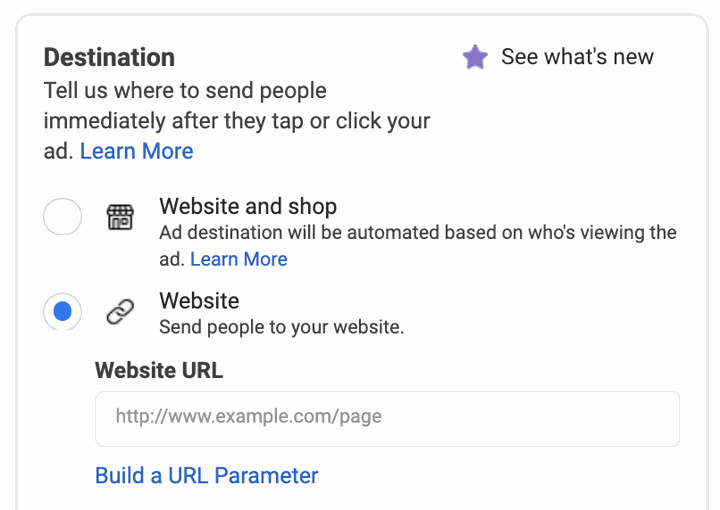Screen dimensions: 720x510
Task: Click Tell us where to send people text
Action: point(185,90)
